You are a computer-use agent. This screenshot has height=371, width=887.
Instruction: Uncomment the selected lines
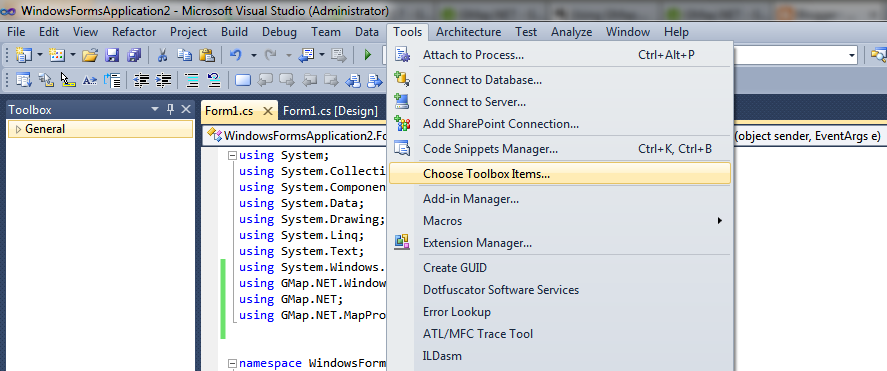coord(214,80)
